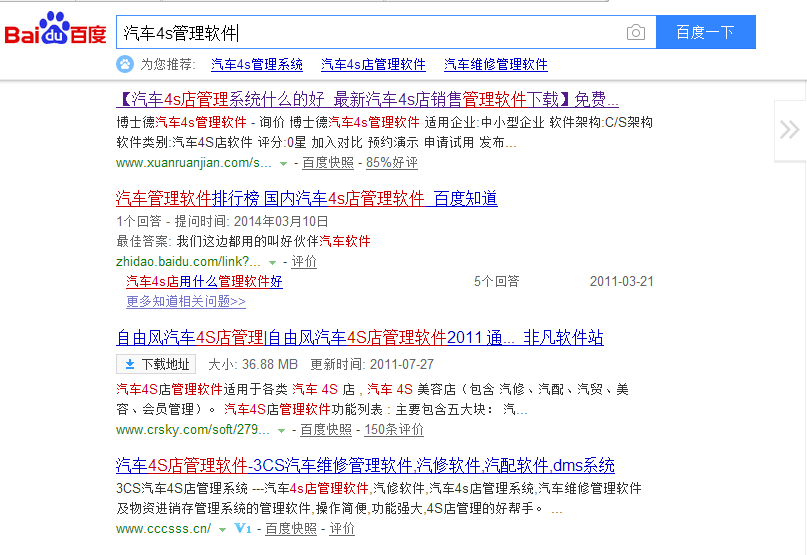Open result 汽车管理软件排行榜 百度知道

pos(307,198)
